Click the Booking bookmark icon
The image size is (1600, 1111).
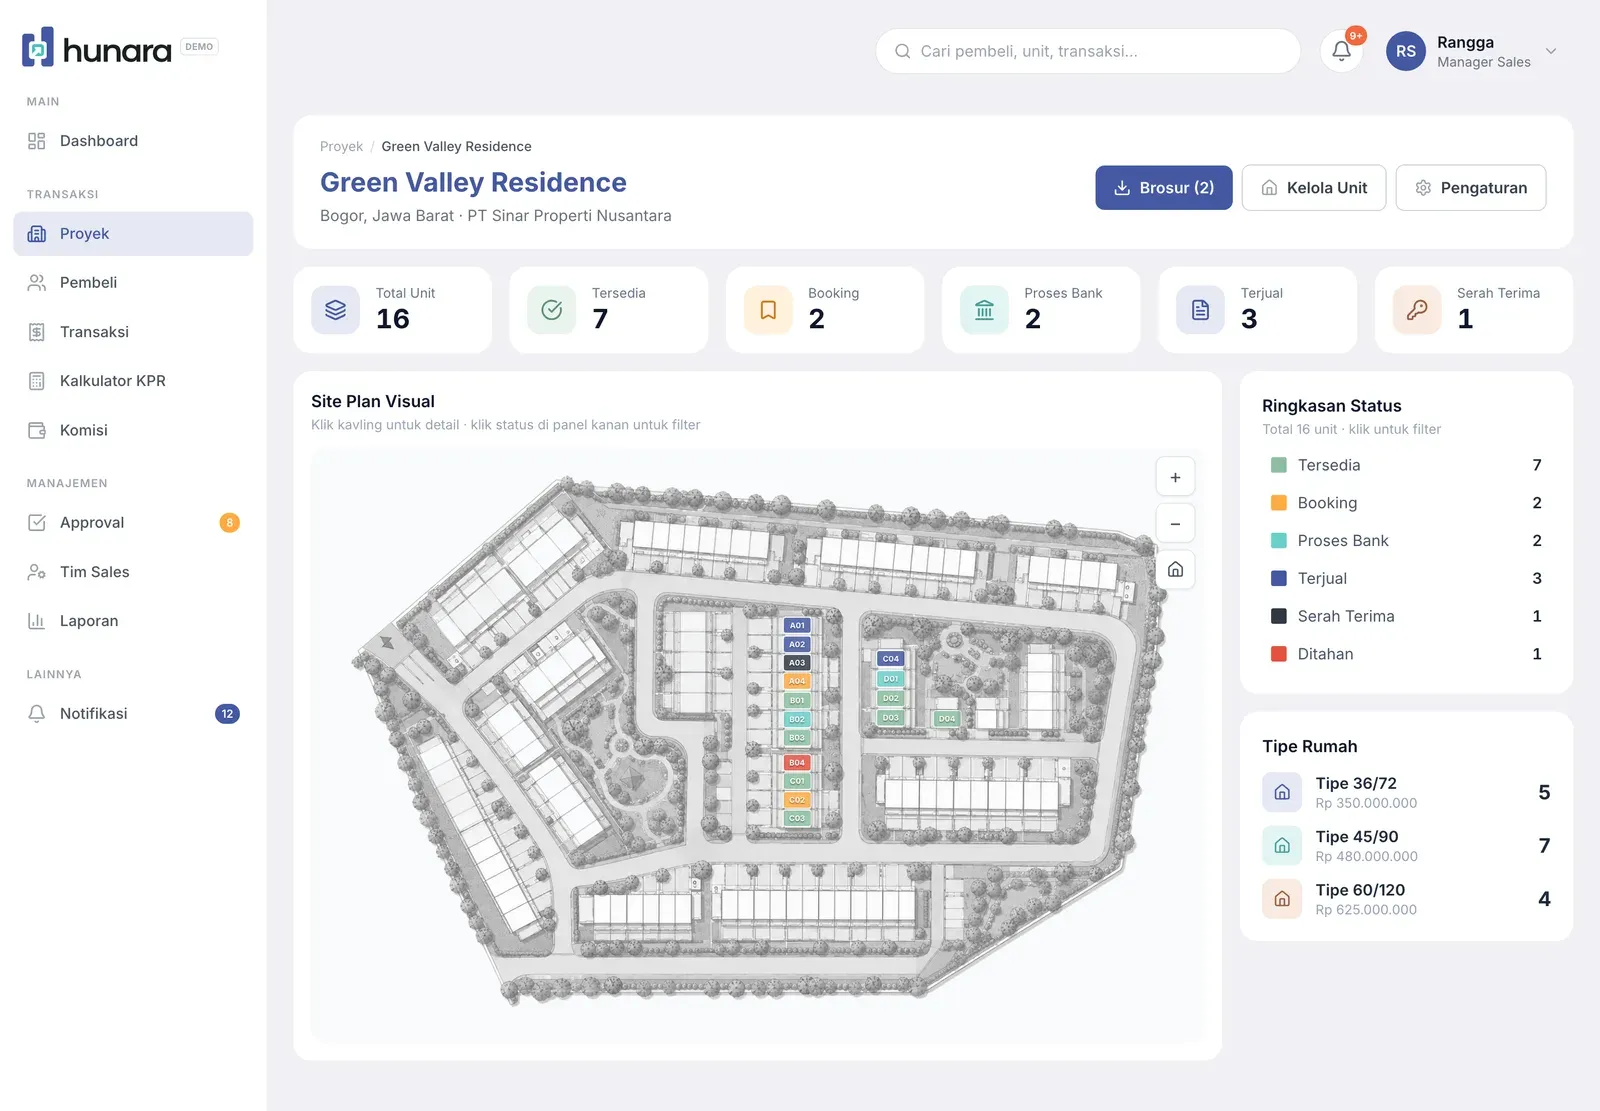pos(768,310)
